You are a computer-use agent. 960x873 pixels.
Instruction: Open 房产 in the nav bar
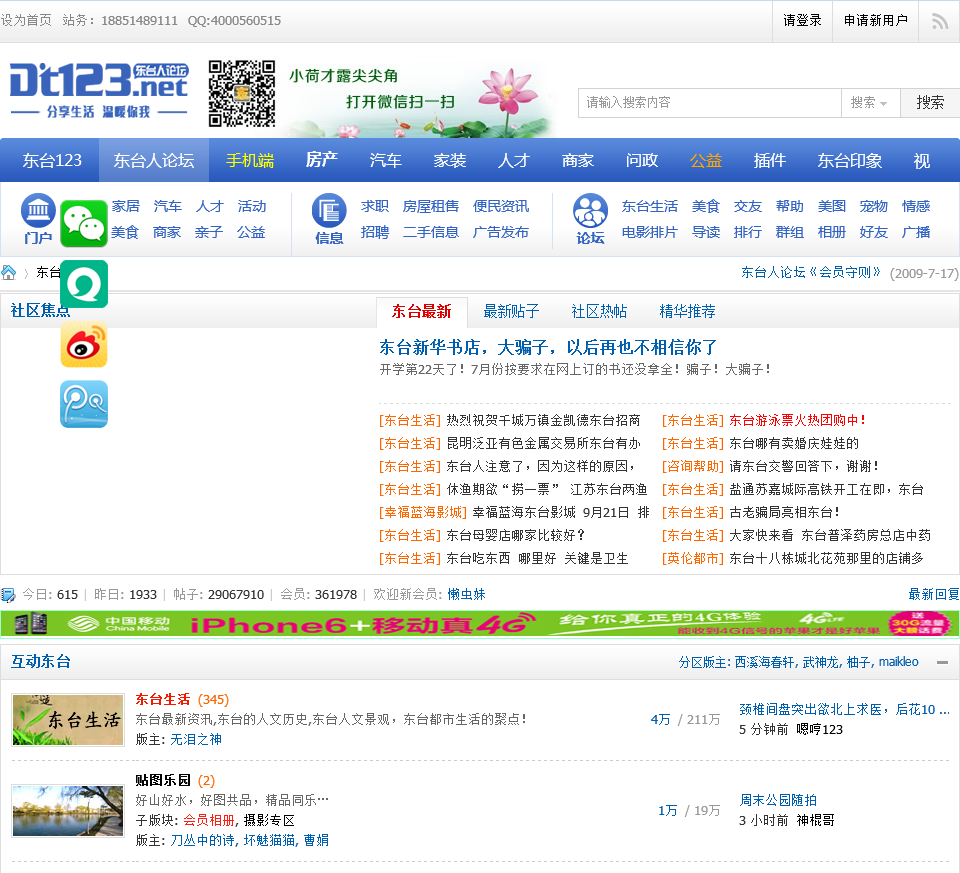[321, 160]
